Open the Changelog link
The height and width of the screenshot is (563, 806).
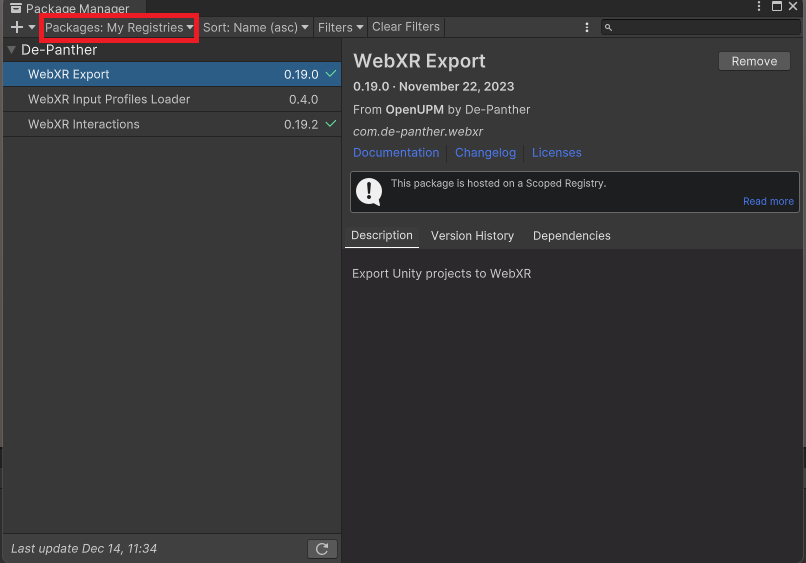(x=485, y=153)
